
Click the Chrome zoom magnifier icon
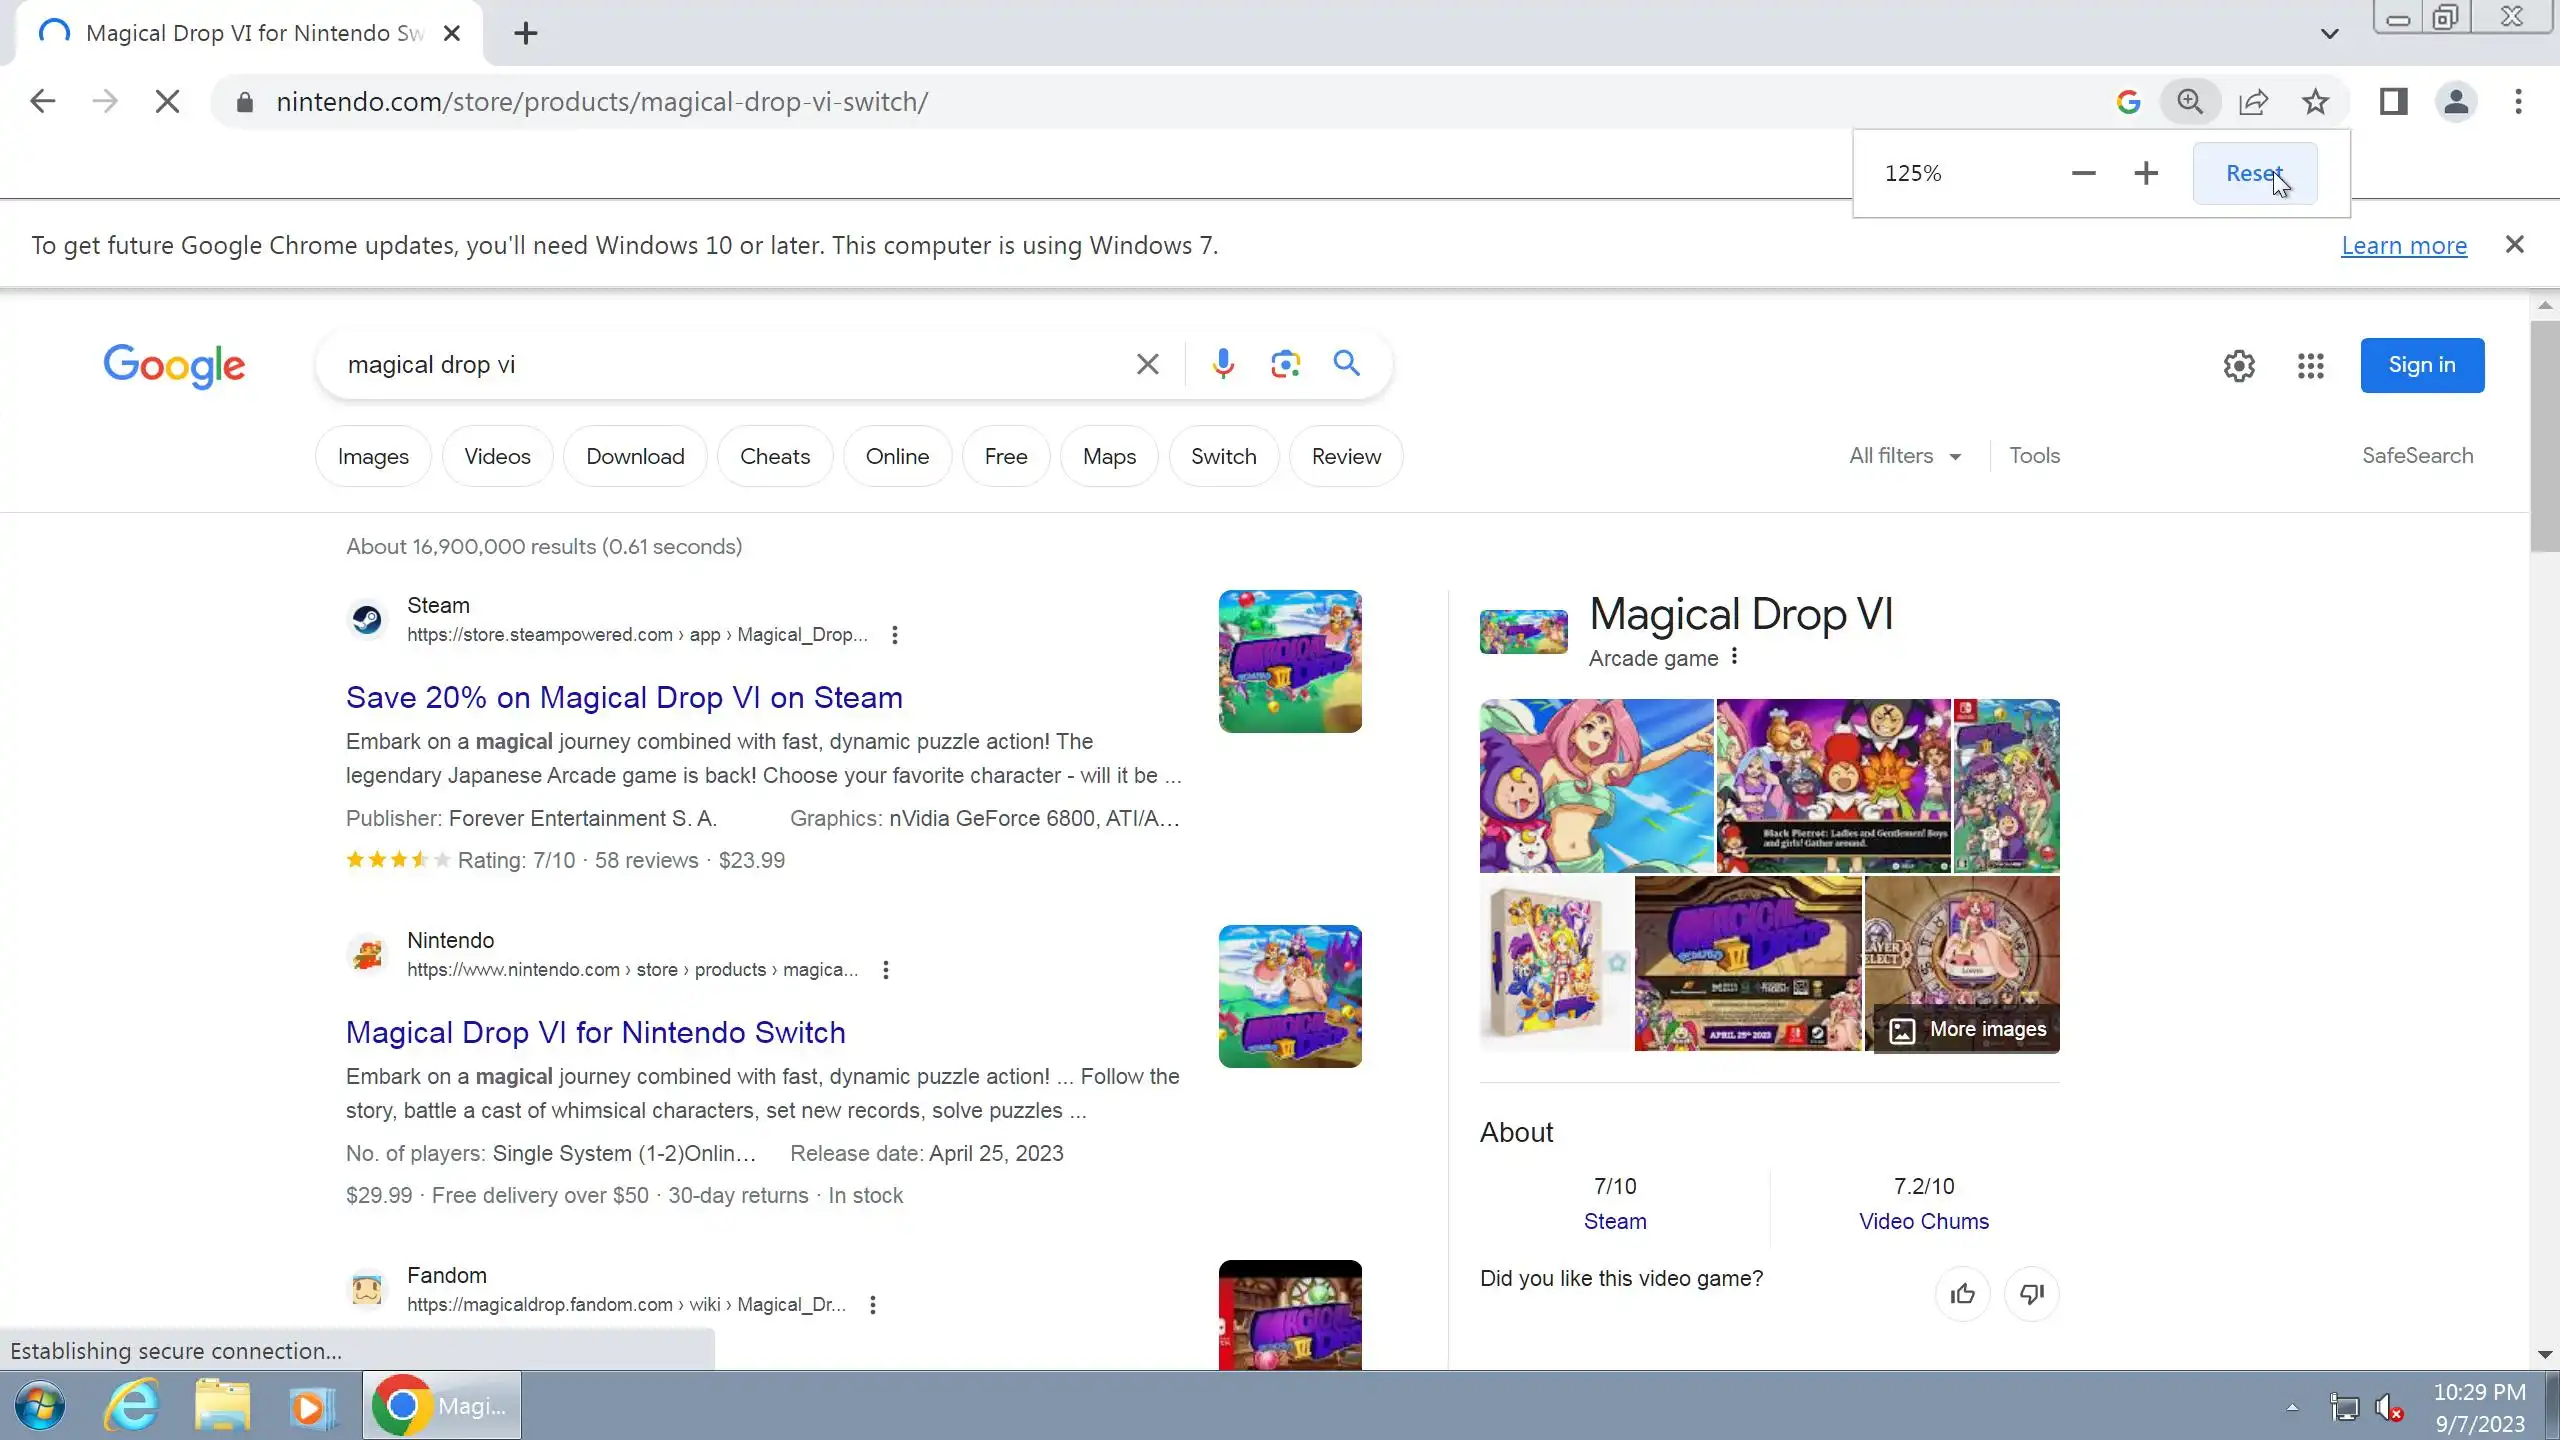[x=2190, y=102]
